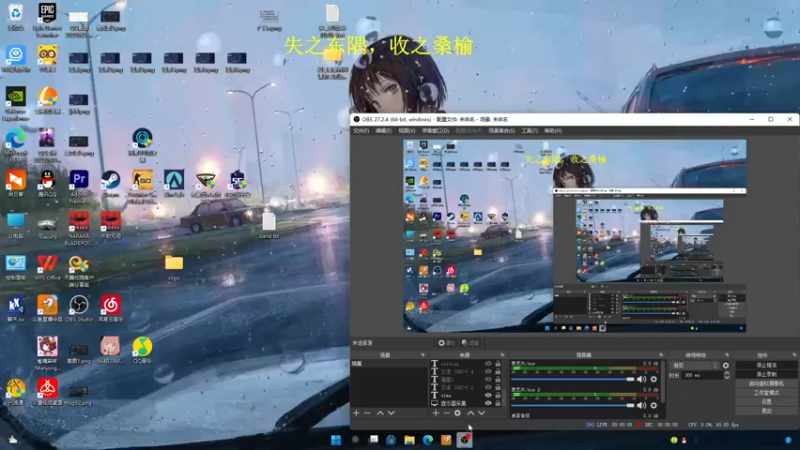Move source down in sources panel
This screenshot has height=450, width=800.
[x=482, y=413]
